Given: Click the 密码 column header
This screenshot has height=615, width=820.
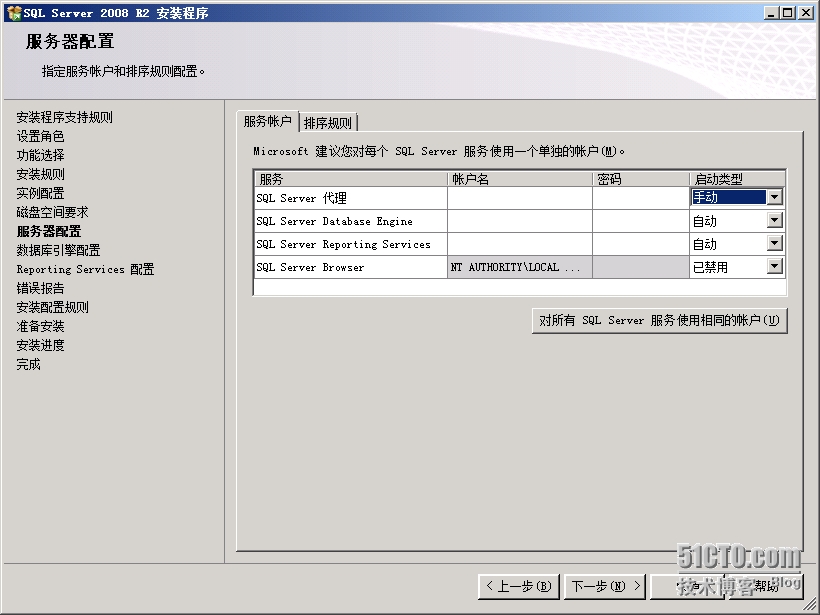Looking at the screenshot, I should pyautogui.click(x=641, y=179).
